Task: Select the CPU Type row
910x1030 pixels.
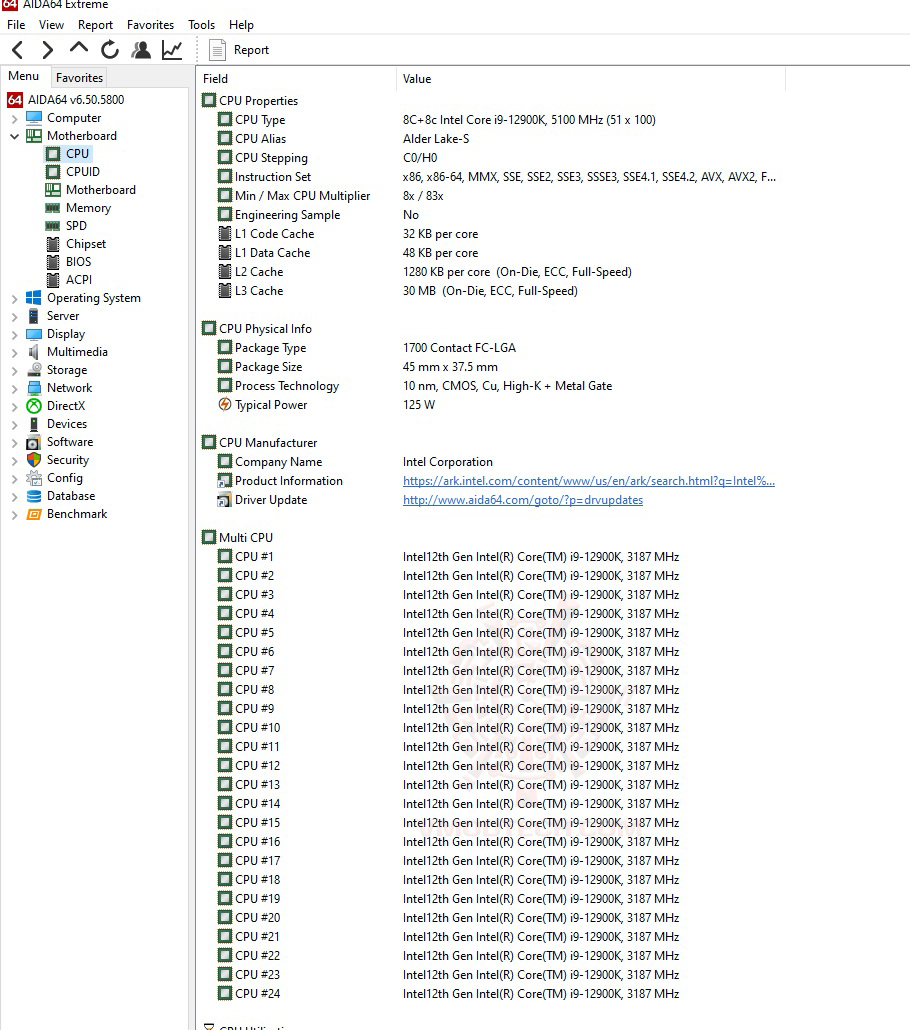Action: 493,120
